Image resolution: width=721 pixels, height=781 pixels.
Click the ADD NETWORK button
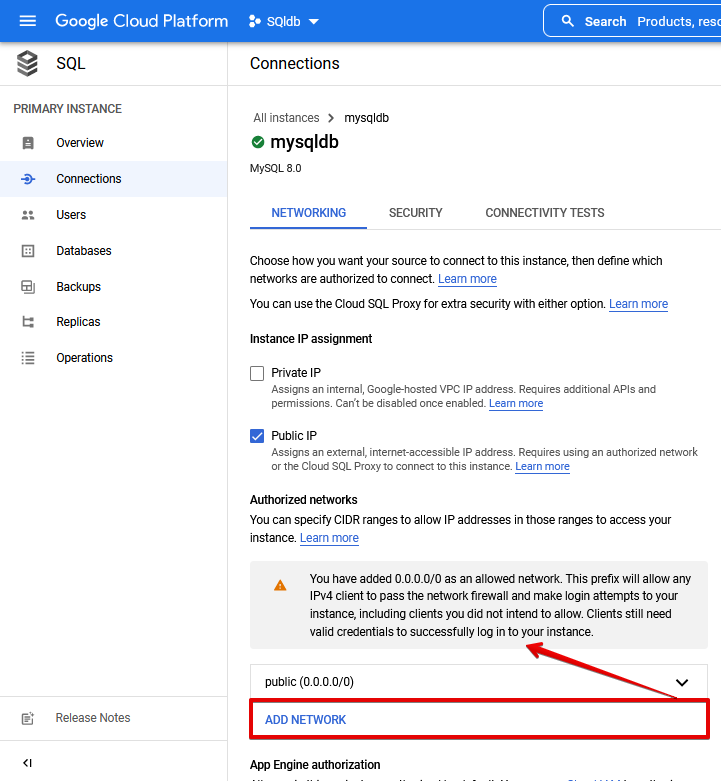pos(305,720)
